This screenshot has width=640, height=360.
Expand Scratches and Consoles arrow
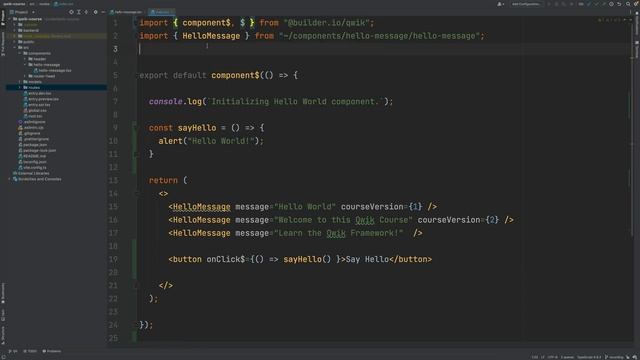tap(10, 179)
